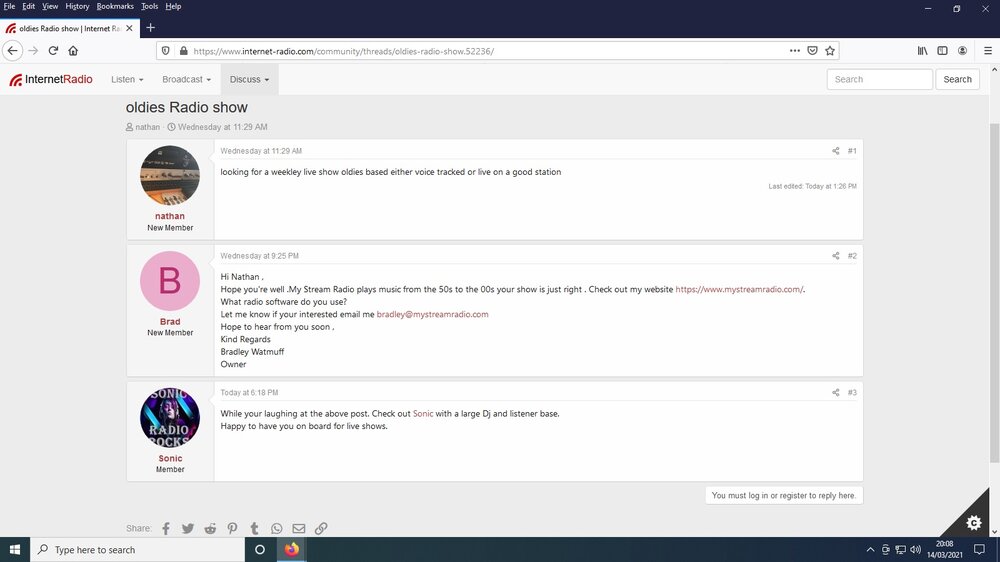This screenshot has width=1000, height=562.
Task: Click the Firefox icon on taskbar
Action: 291,549
